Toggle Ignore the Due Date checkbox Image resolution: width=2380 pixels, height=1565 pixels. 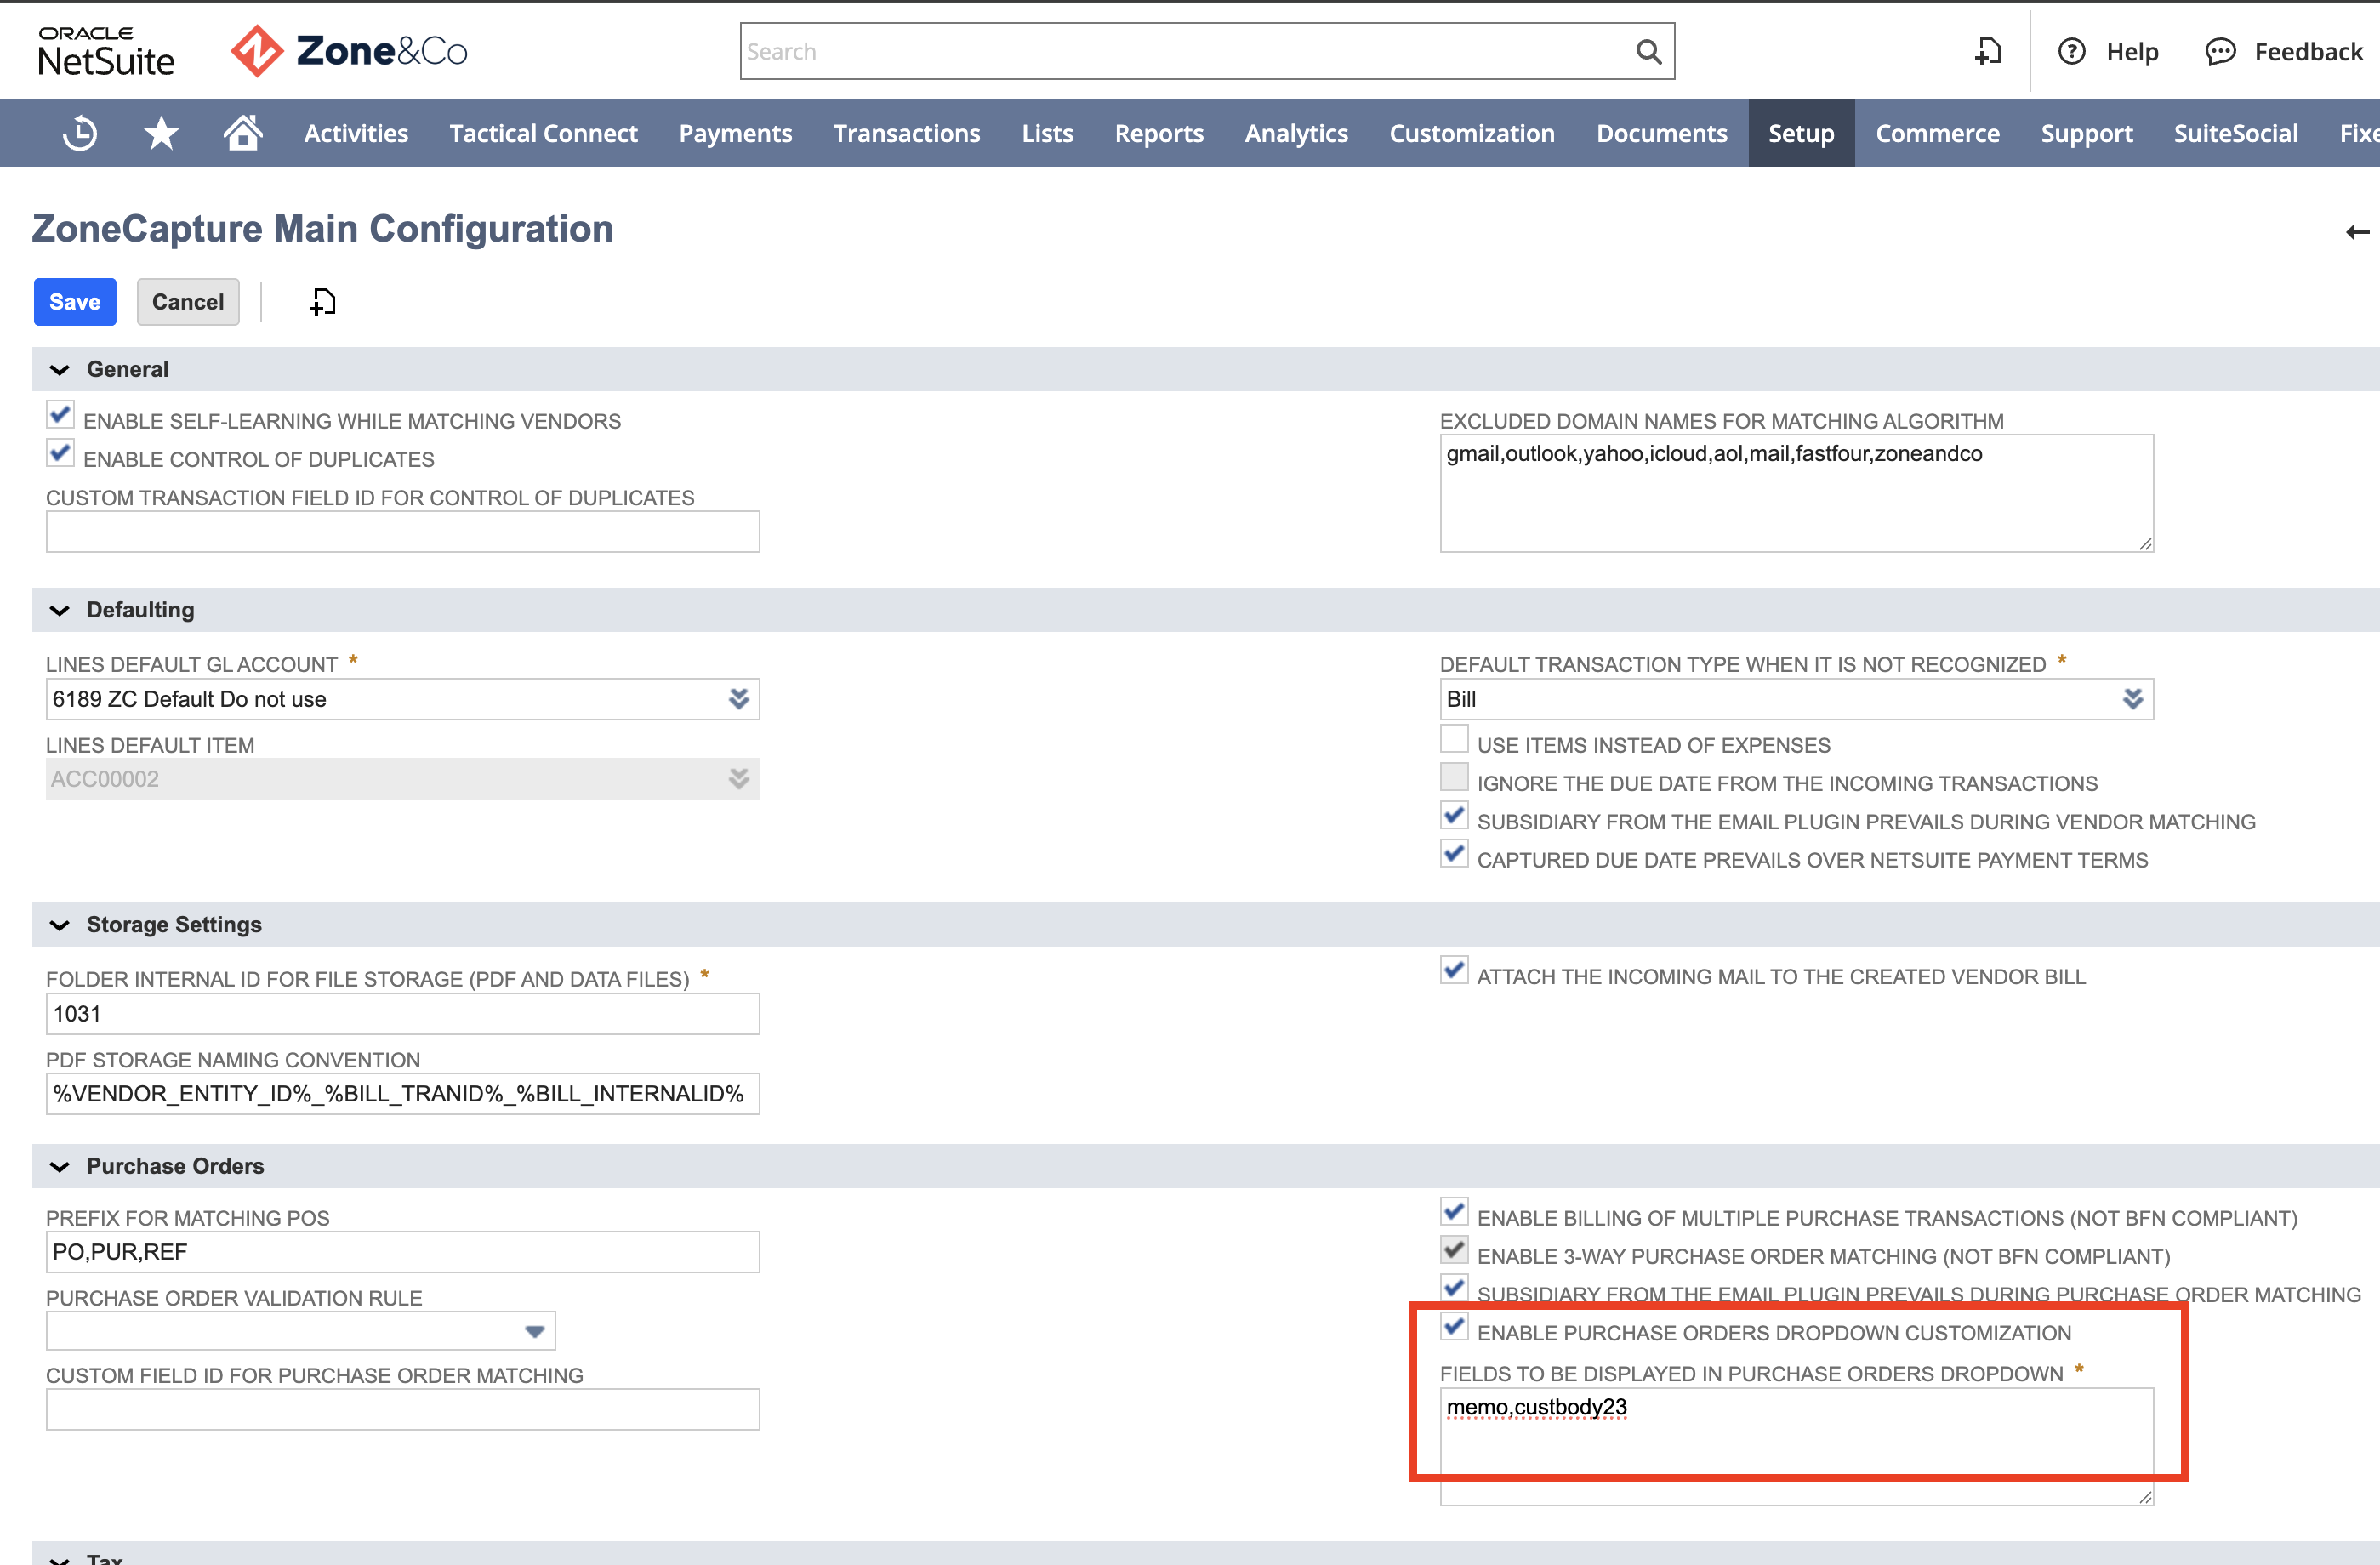(x=1454, y=777)
